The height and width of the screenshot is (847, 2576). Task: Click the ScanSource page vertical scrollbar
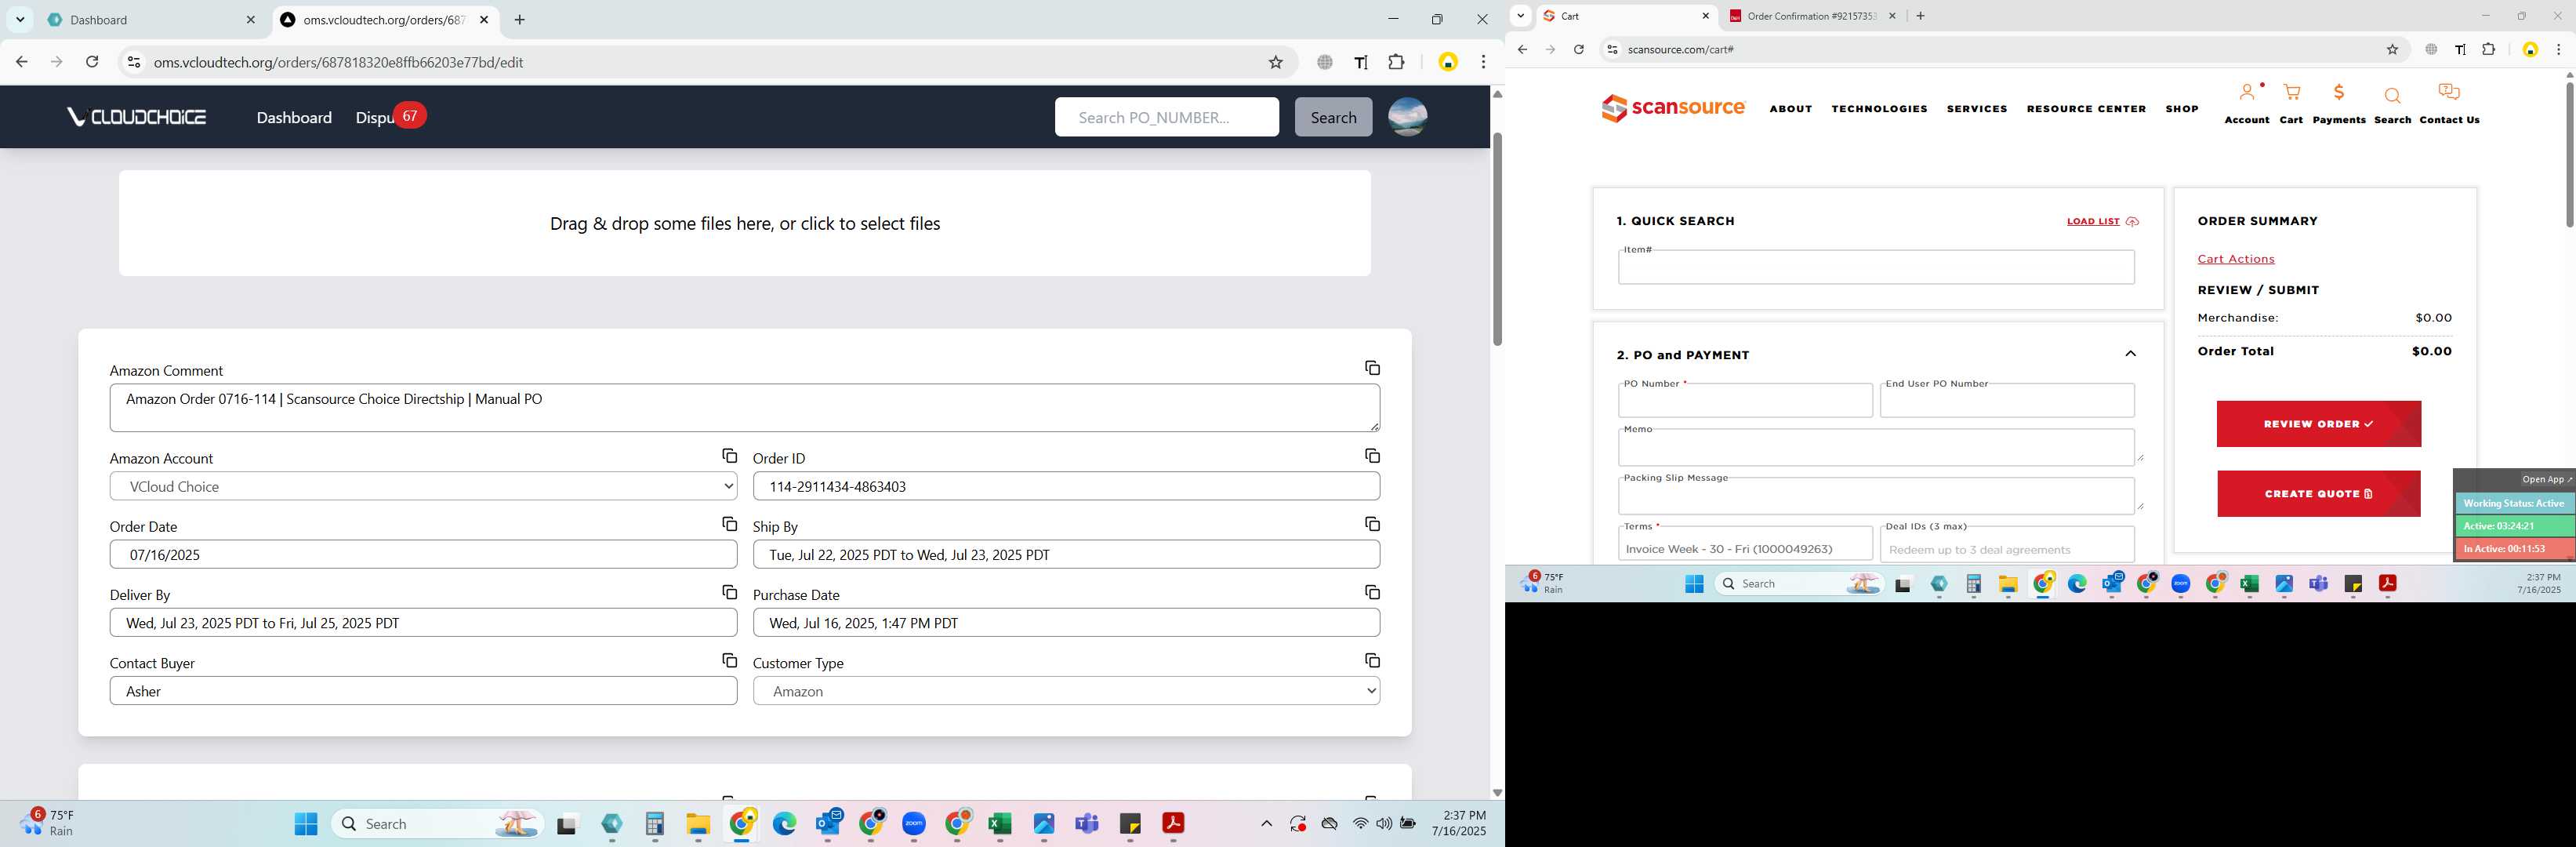pos(2569,155)
